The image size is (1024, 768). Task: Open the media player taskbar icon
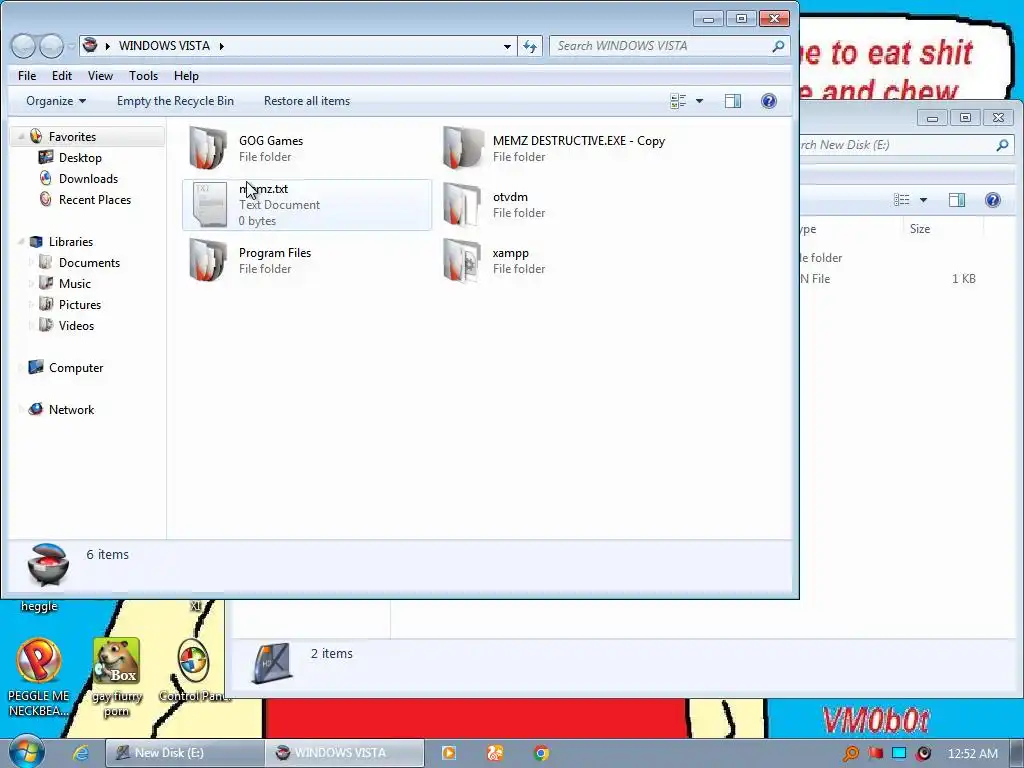tap(449, 753)
